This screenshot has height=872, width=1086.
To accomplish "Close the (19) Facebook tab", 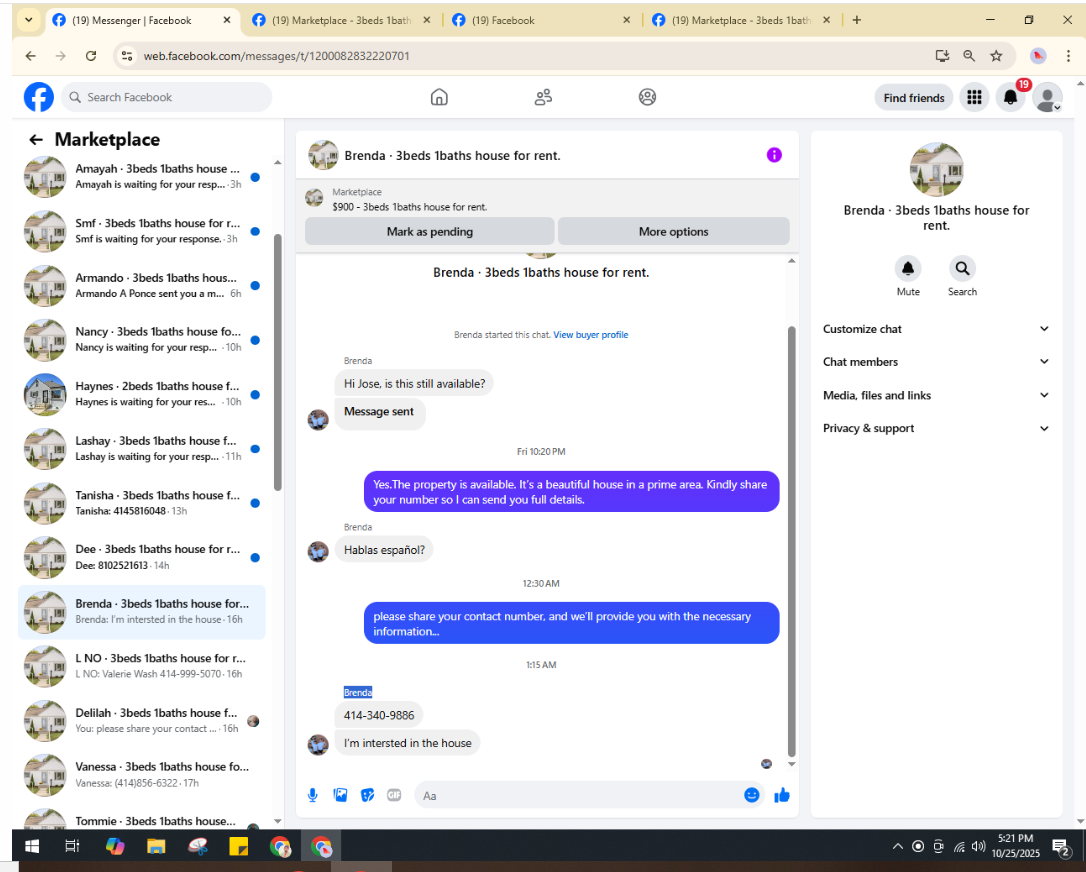I will coord(626,20).
